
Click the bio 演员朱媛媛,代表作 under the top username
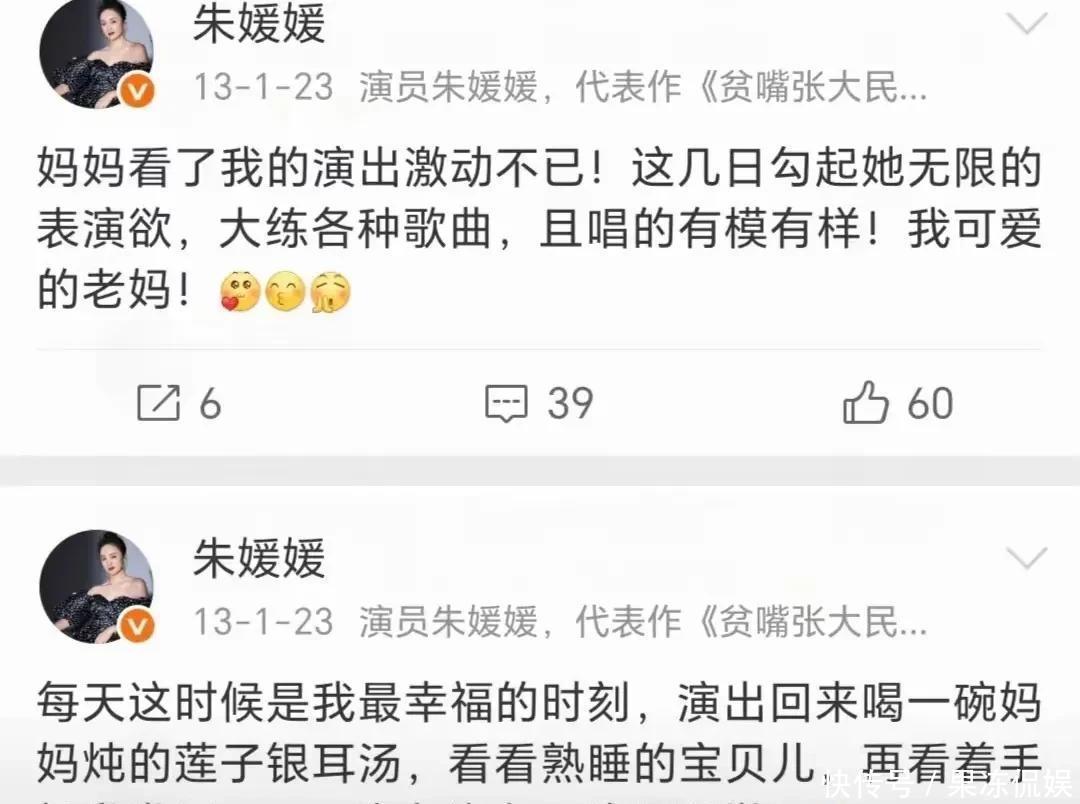[643, 87]
